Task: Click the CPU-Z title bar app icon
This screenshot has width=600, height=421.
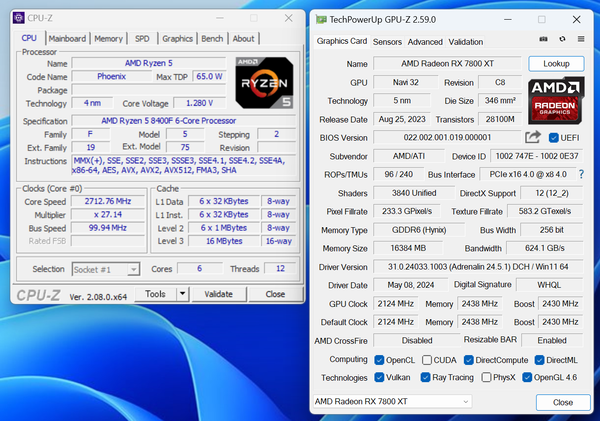Action: 18,18
